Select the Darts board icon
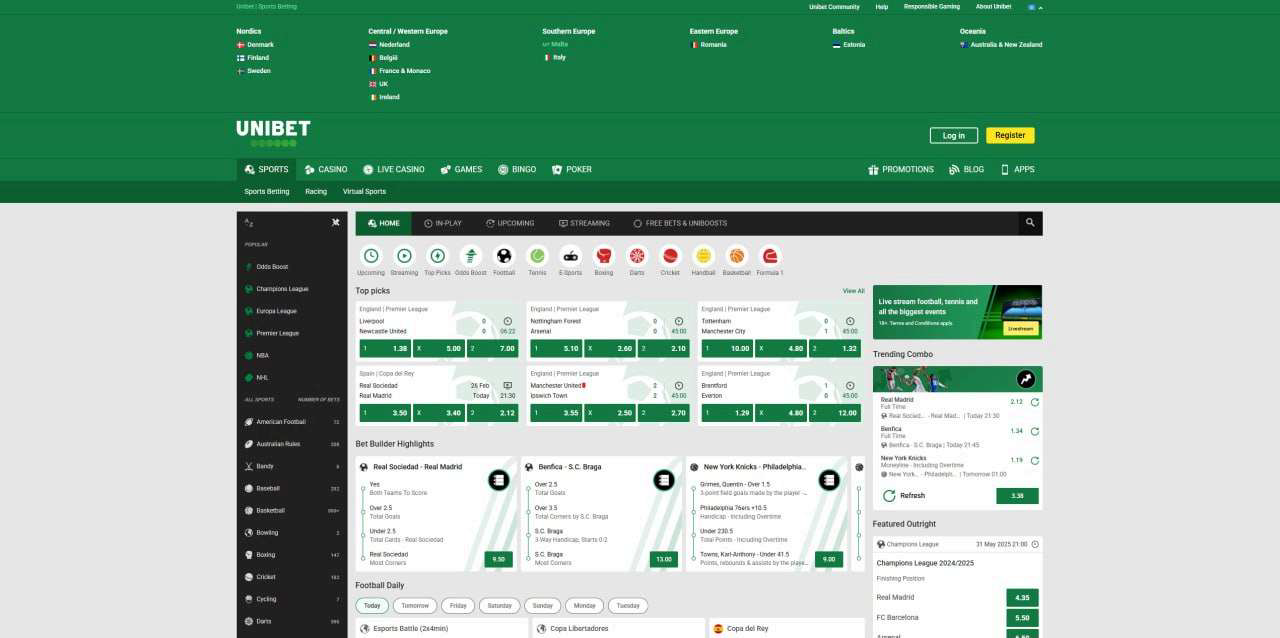Screen dimensions: 1280x638 tap(637, 256)
